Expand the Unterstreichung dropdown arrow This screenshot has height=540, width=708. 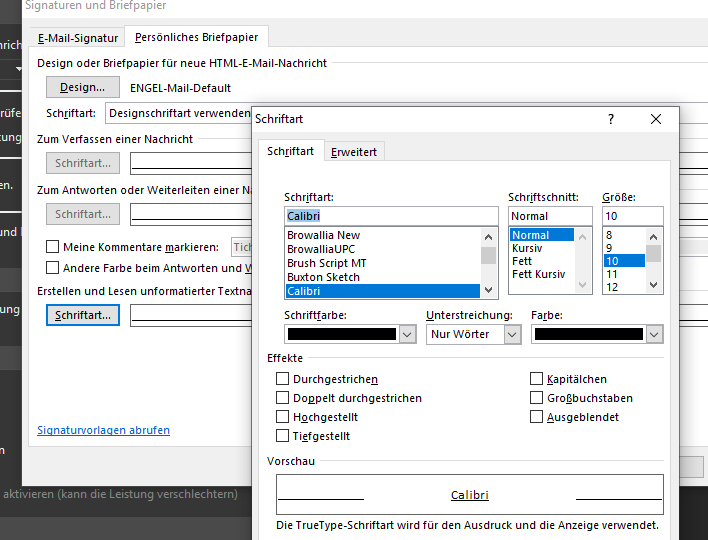point(512,335)
